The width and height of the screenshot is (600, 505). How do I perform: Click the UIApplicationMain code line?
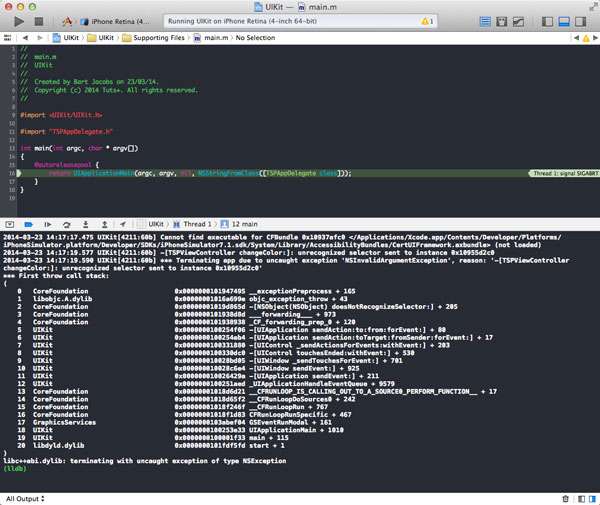pyautogui.click(x=200, y=173)
